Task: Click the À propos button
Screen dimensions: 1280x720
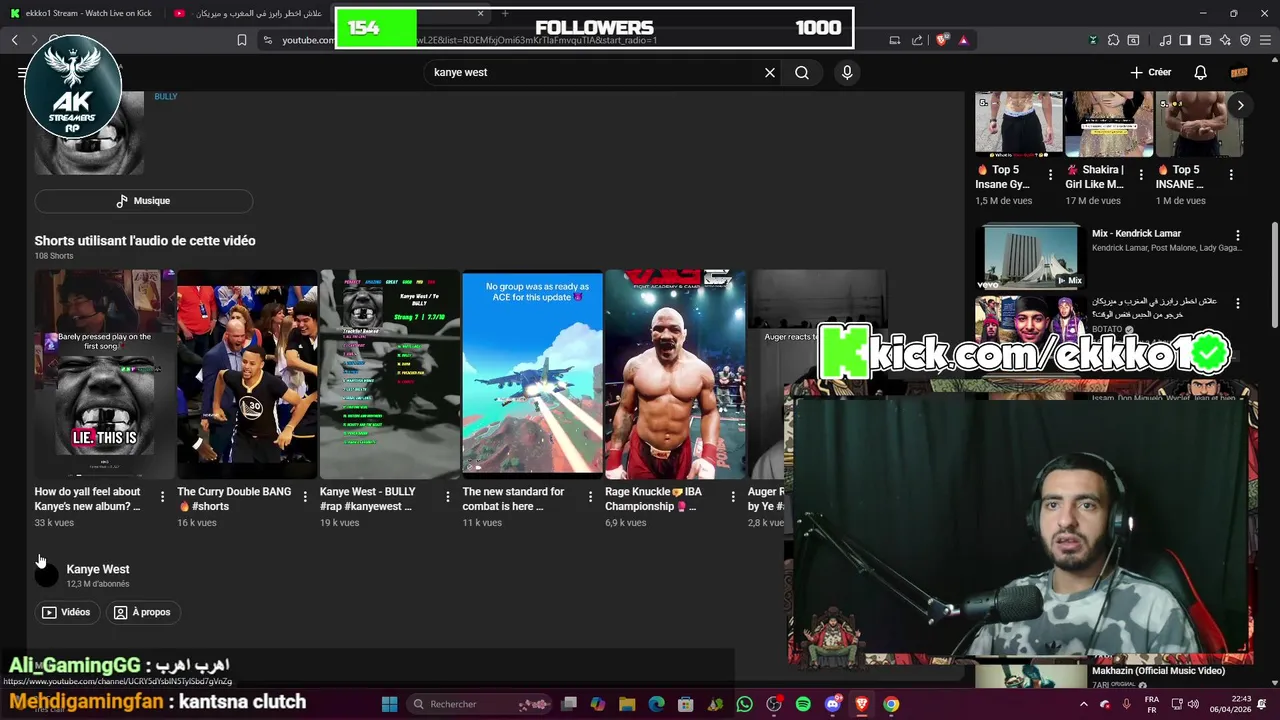Action: (142, 612)
